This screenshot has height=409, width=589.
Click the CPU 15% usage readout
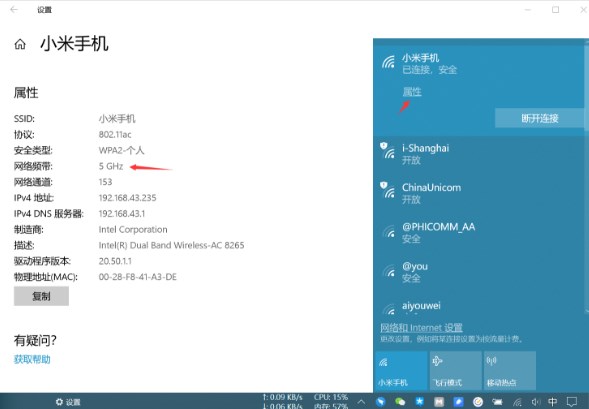point(331,397)
